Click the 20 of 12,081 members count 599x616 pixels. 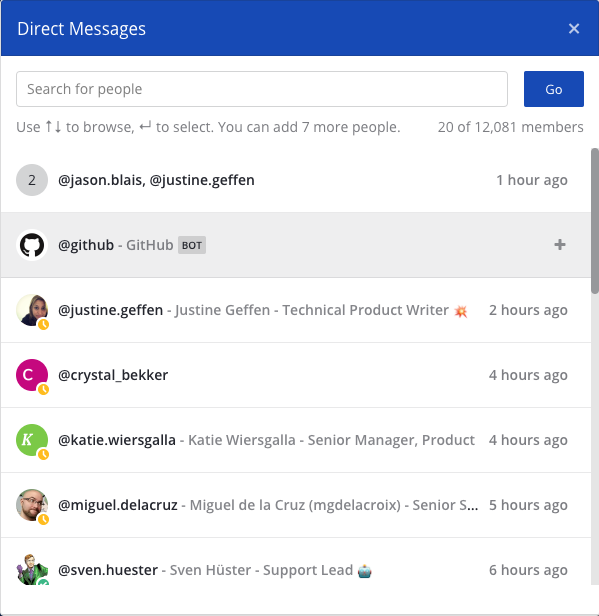511,127
